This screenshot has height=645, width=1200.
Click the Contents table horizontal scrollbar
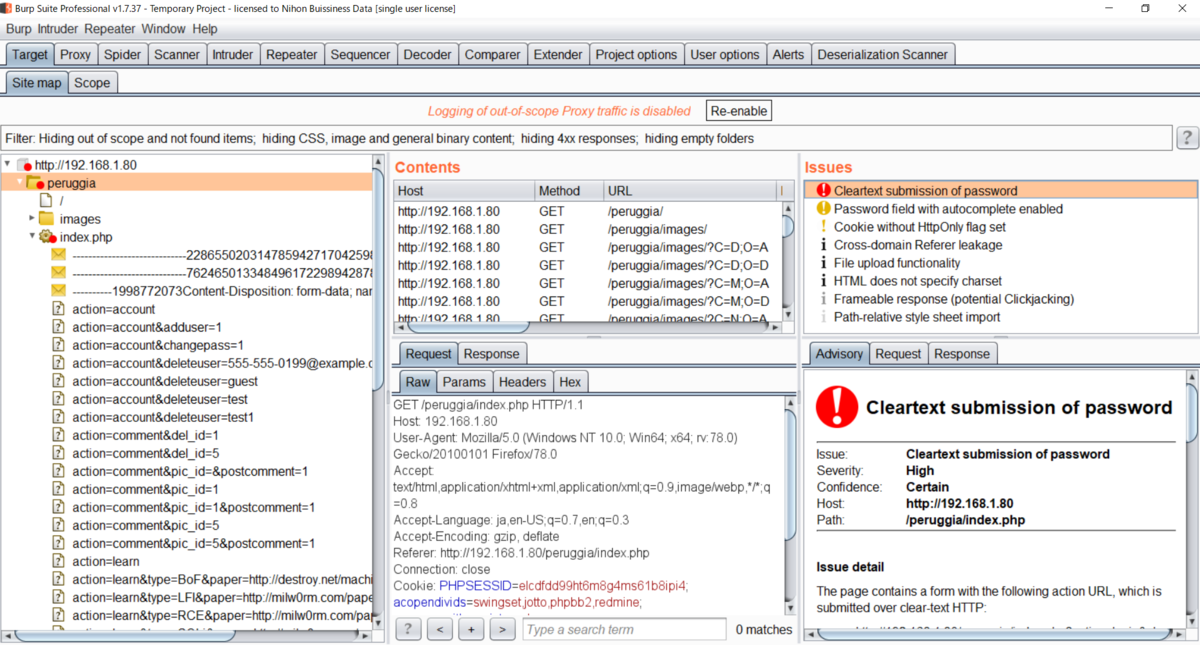pyautogui.click(x=470, y=326)
